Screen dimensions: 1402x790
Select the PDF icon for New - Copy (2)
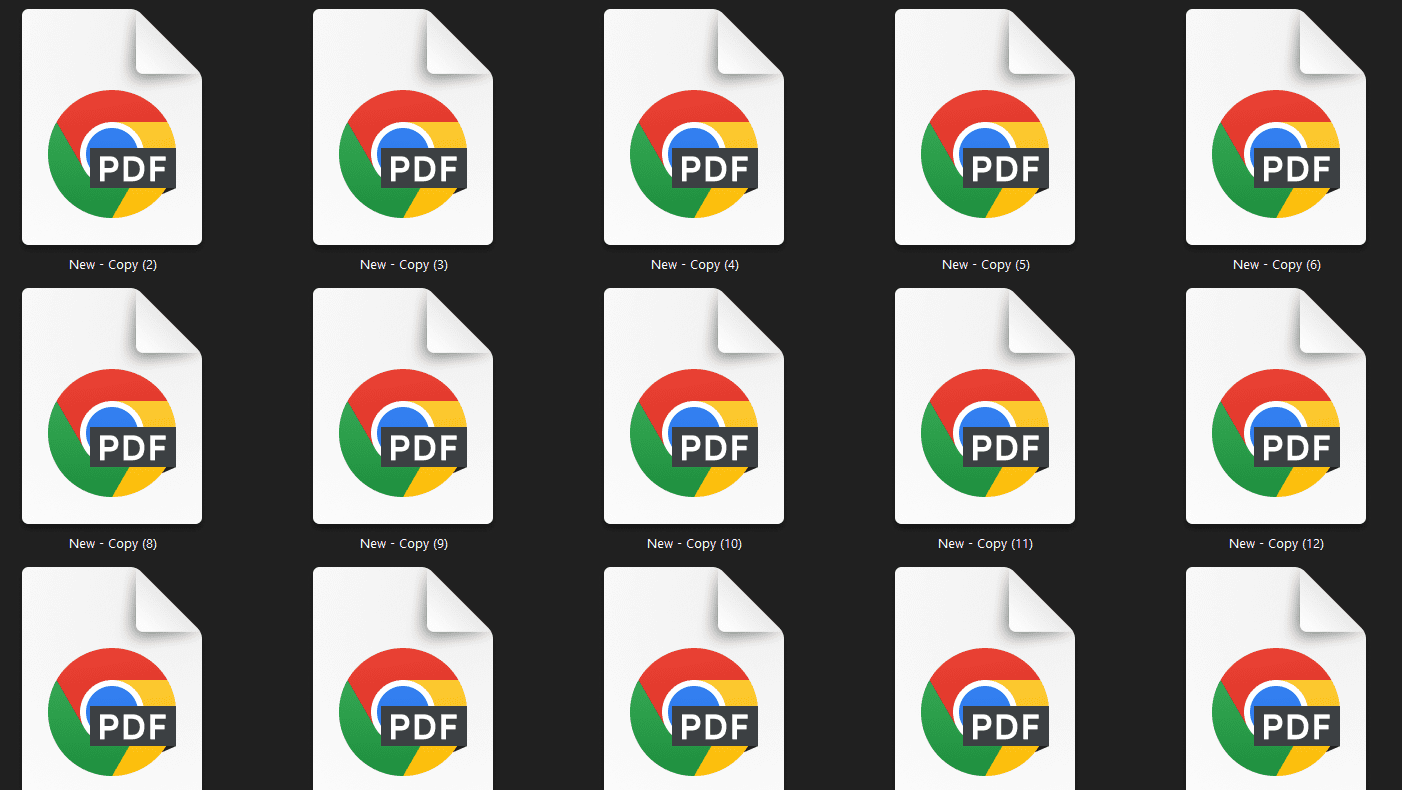click(x=112, y=127)
